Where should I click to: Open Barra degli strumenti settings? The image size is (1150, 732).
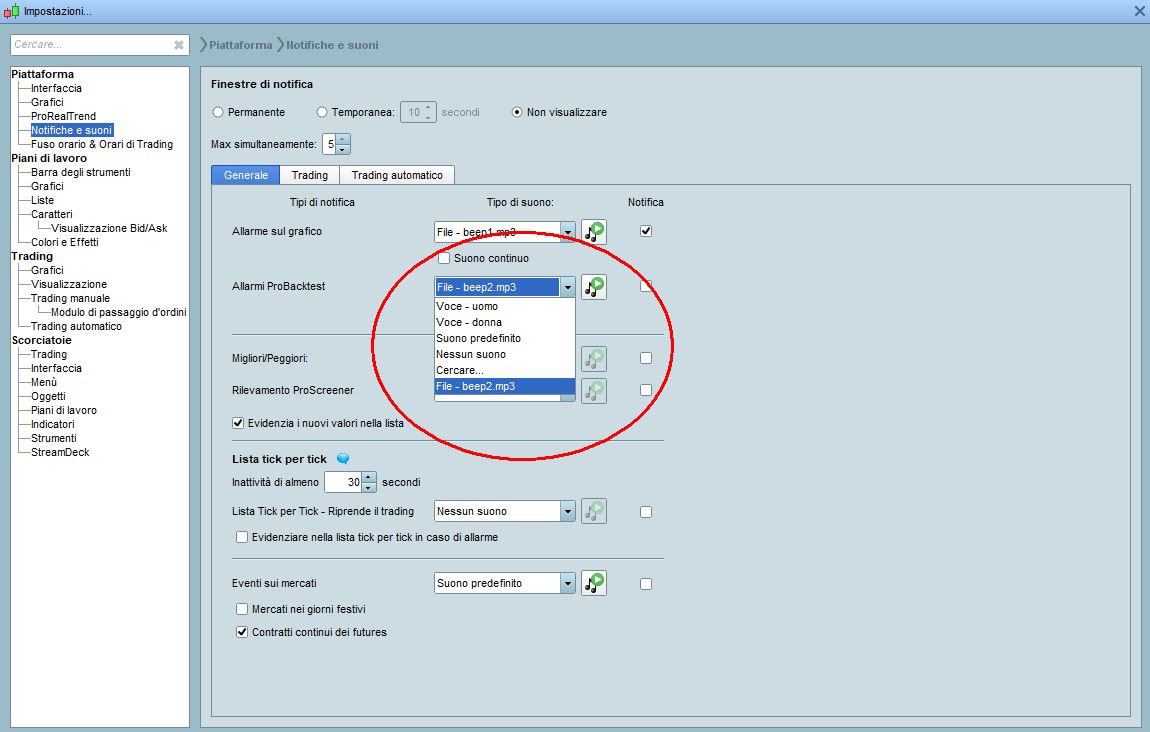tap(81, 172)
